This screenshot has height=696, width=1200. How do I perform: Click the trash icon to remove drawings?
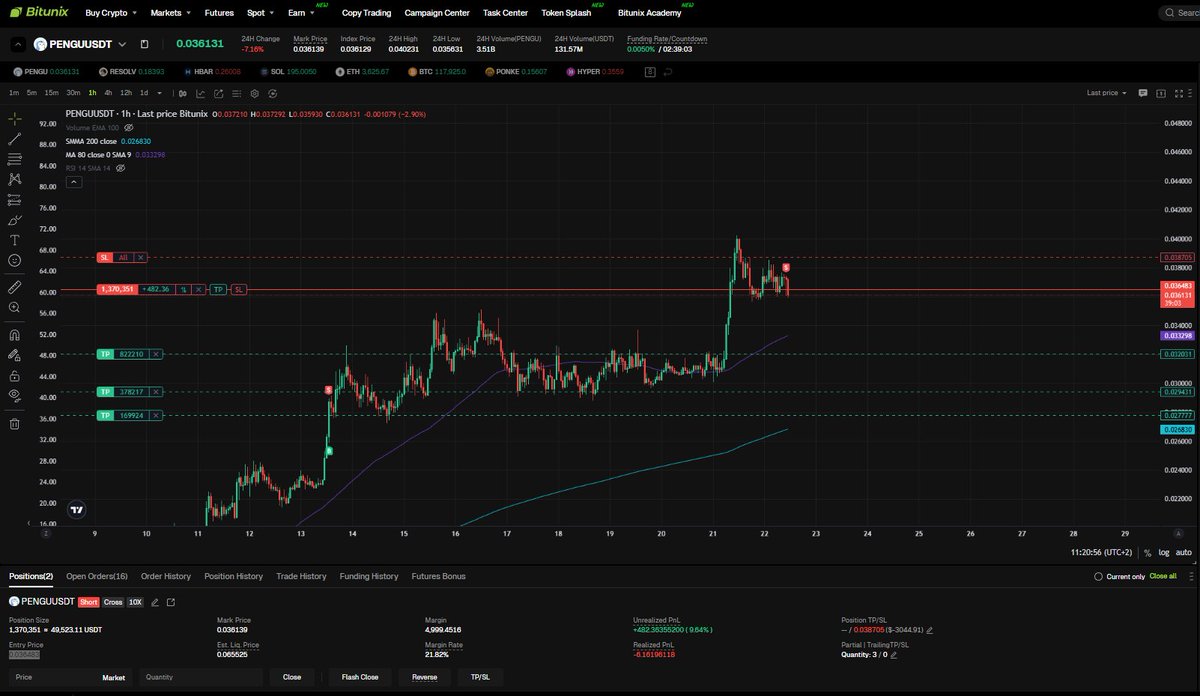coord(15,423)
